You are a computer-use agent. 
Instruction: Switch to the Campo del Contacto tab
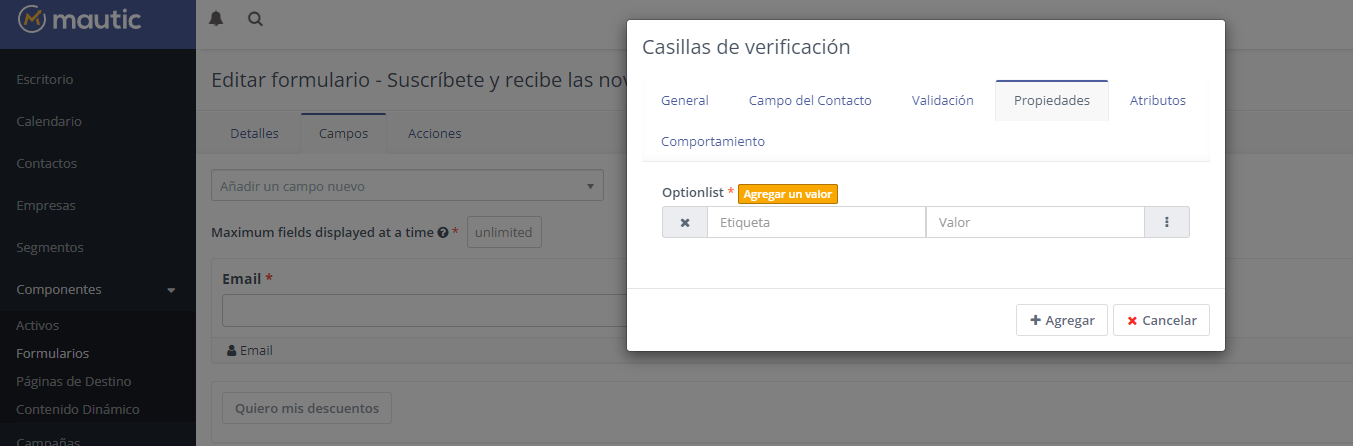point(810,100)
